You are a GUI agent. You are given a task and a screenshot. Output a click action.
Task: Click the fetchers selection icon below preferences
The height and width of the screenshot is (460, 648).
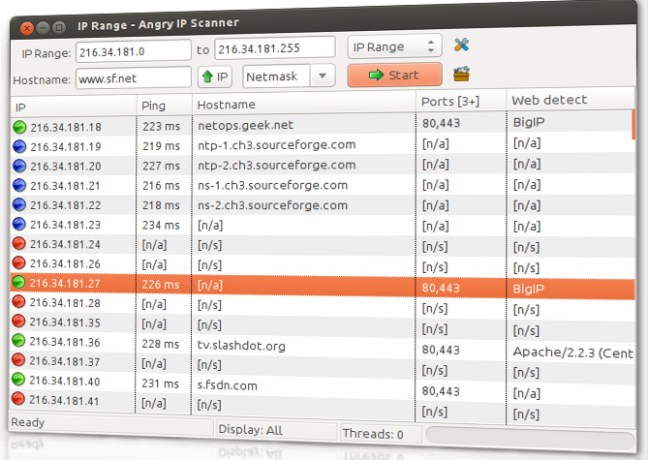click(461, 74)
